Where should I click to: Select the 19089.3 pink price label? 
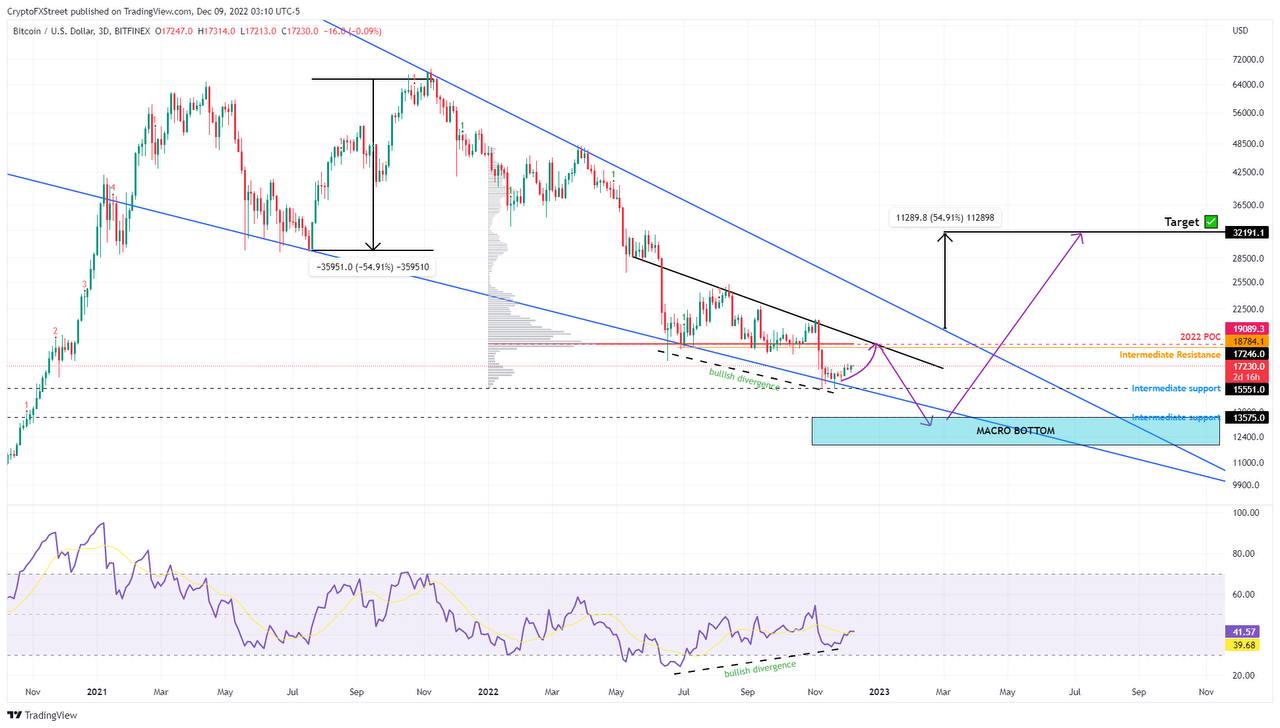pyautogui.click(x=1251, y=328)
